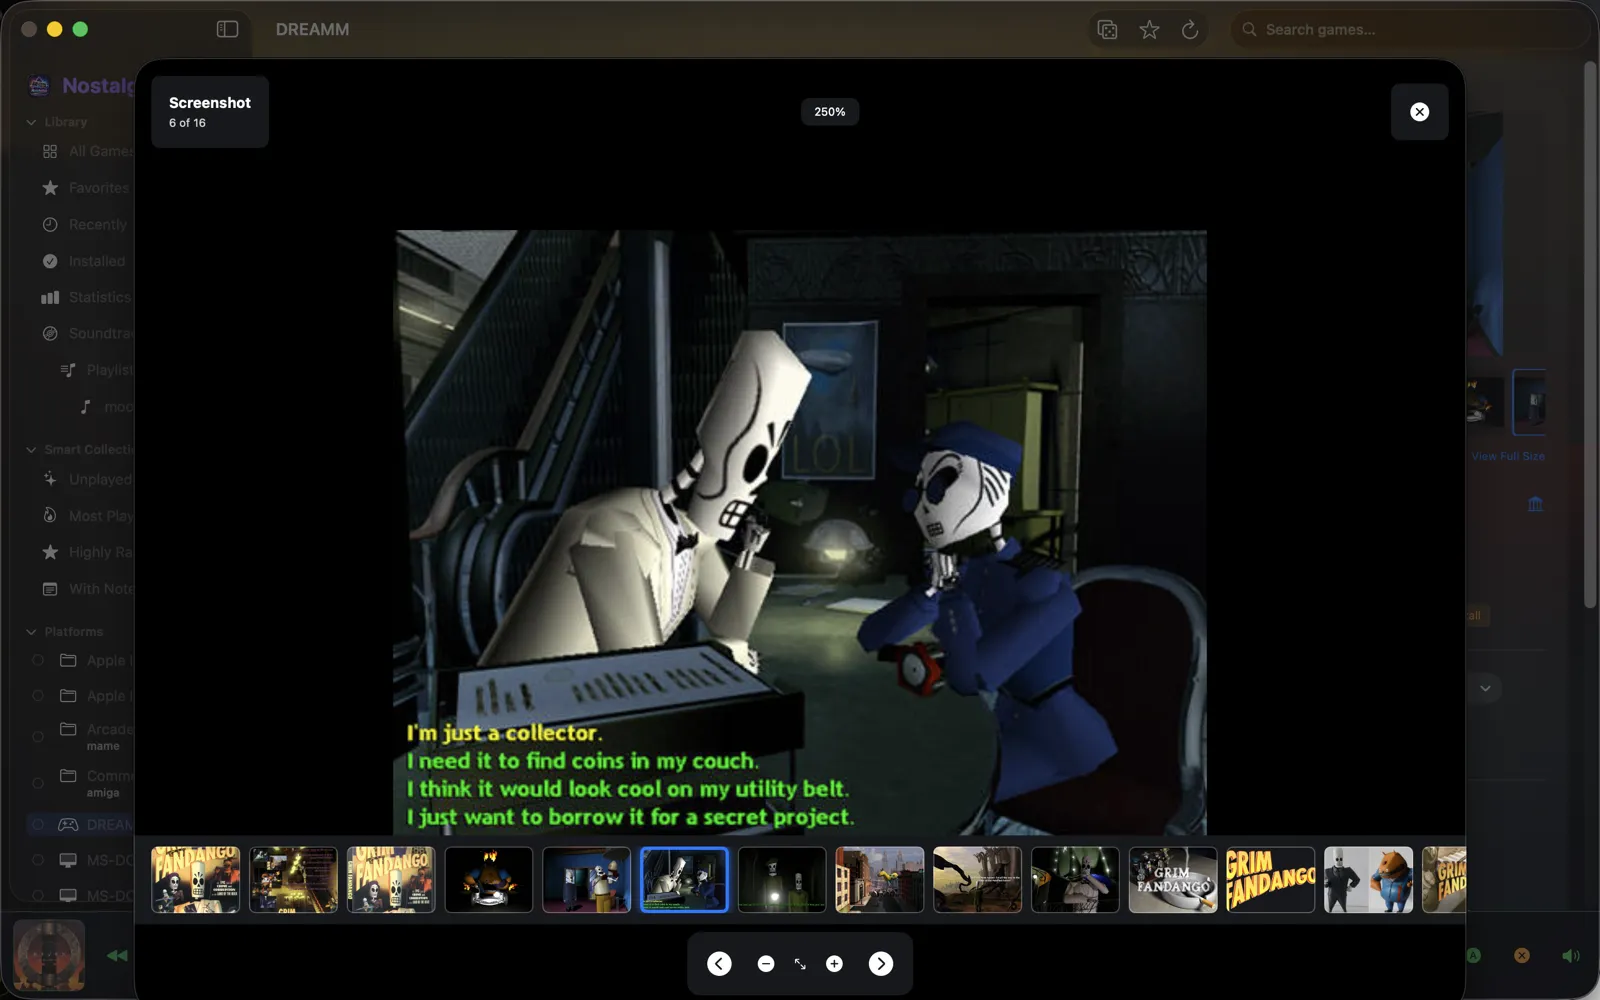Click the View Full Size link behind the overlay
Screen dimensions: 1600x1000
point(1507,456)
